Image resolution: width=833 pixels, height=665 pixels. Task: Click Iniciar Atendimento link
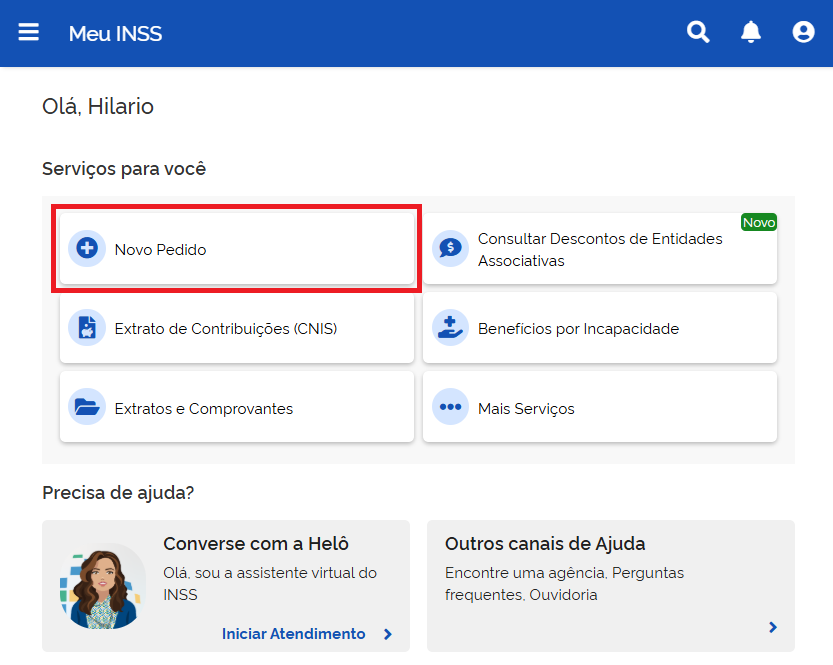click(x=293, y=634)
